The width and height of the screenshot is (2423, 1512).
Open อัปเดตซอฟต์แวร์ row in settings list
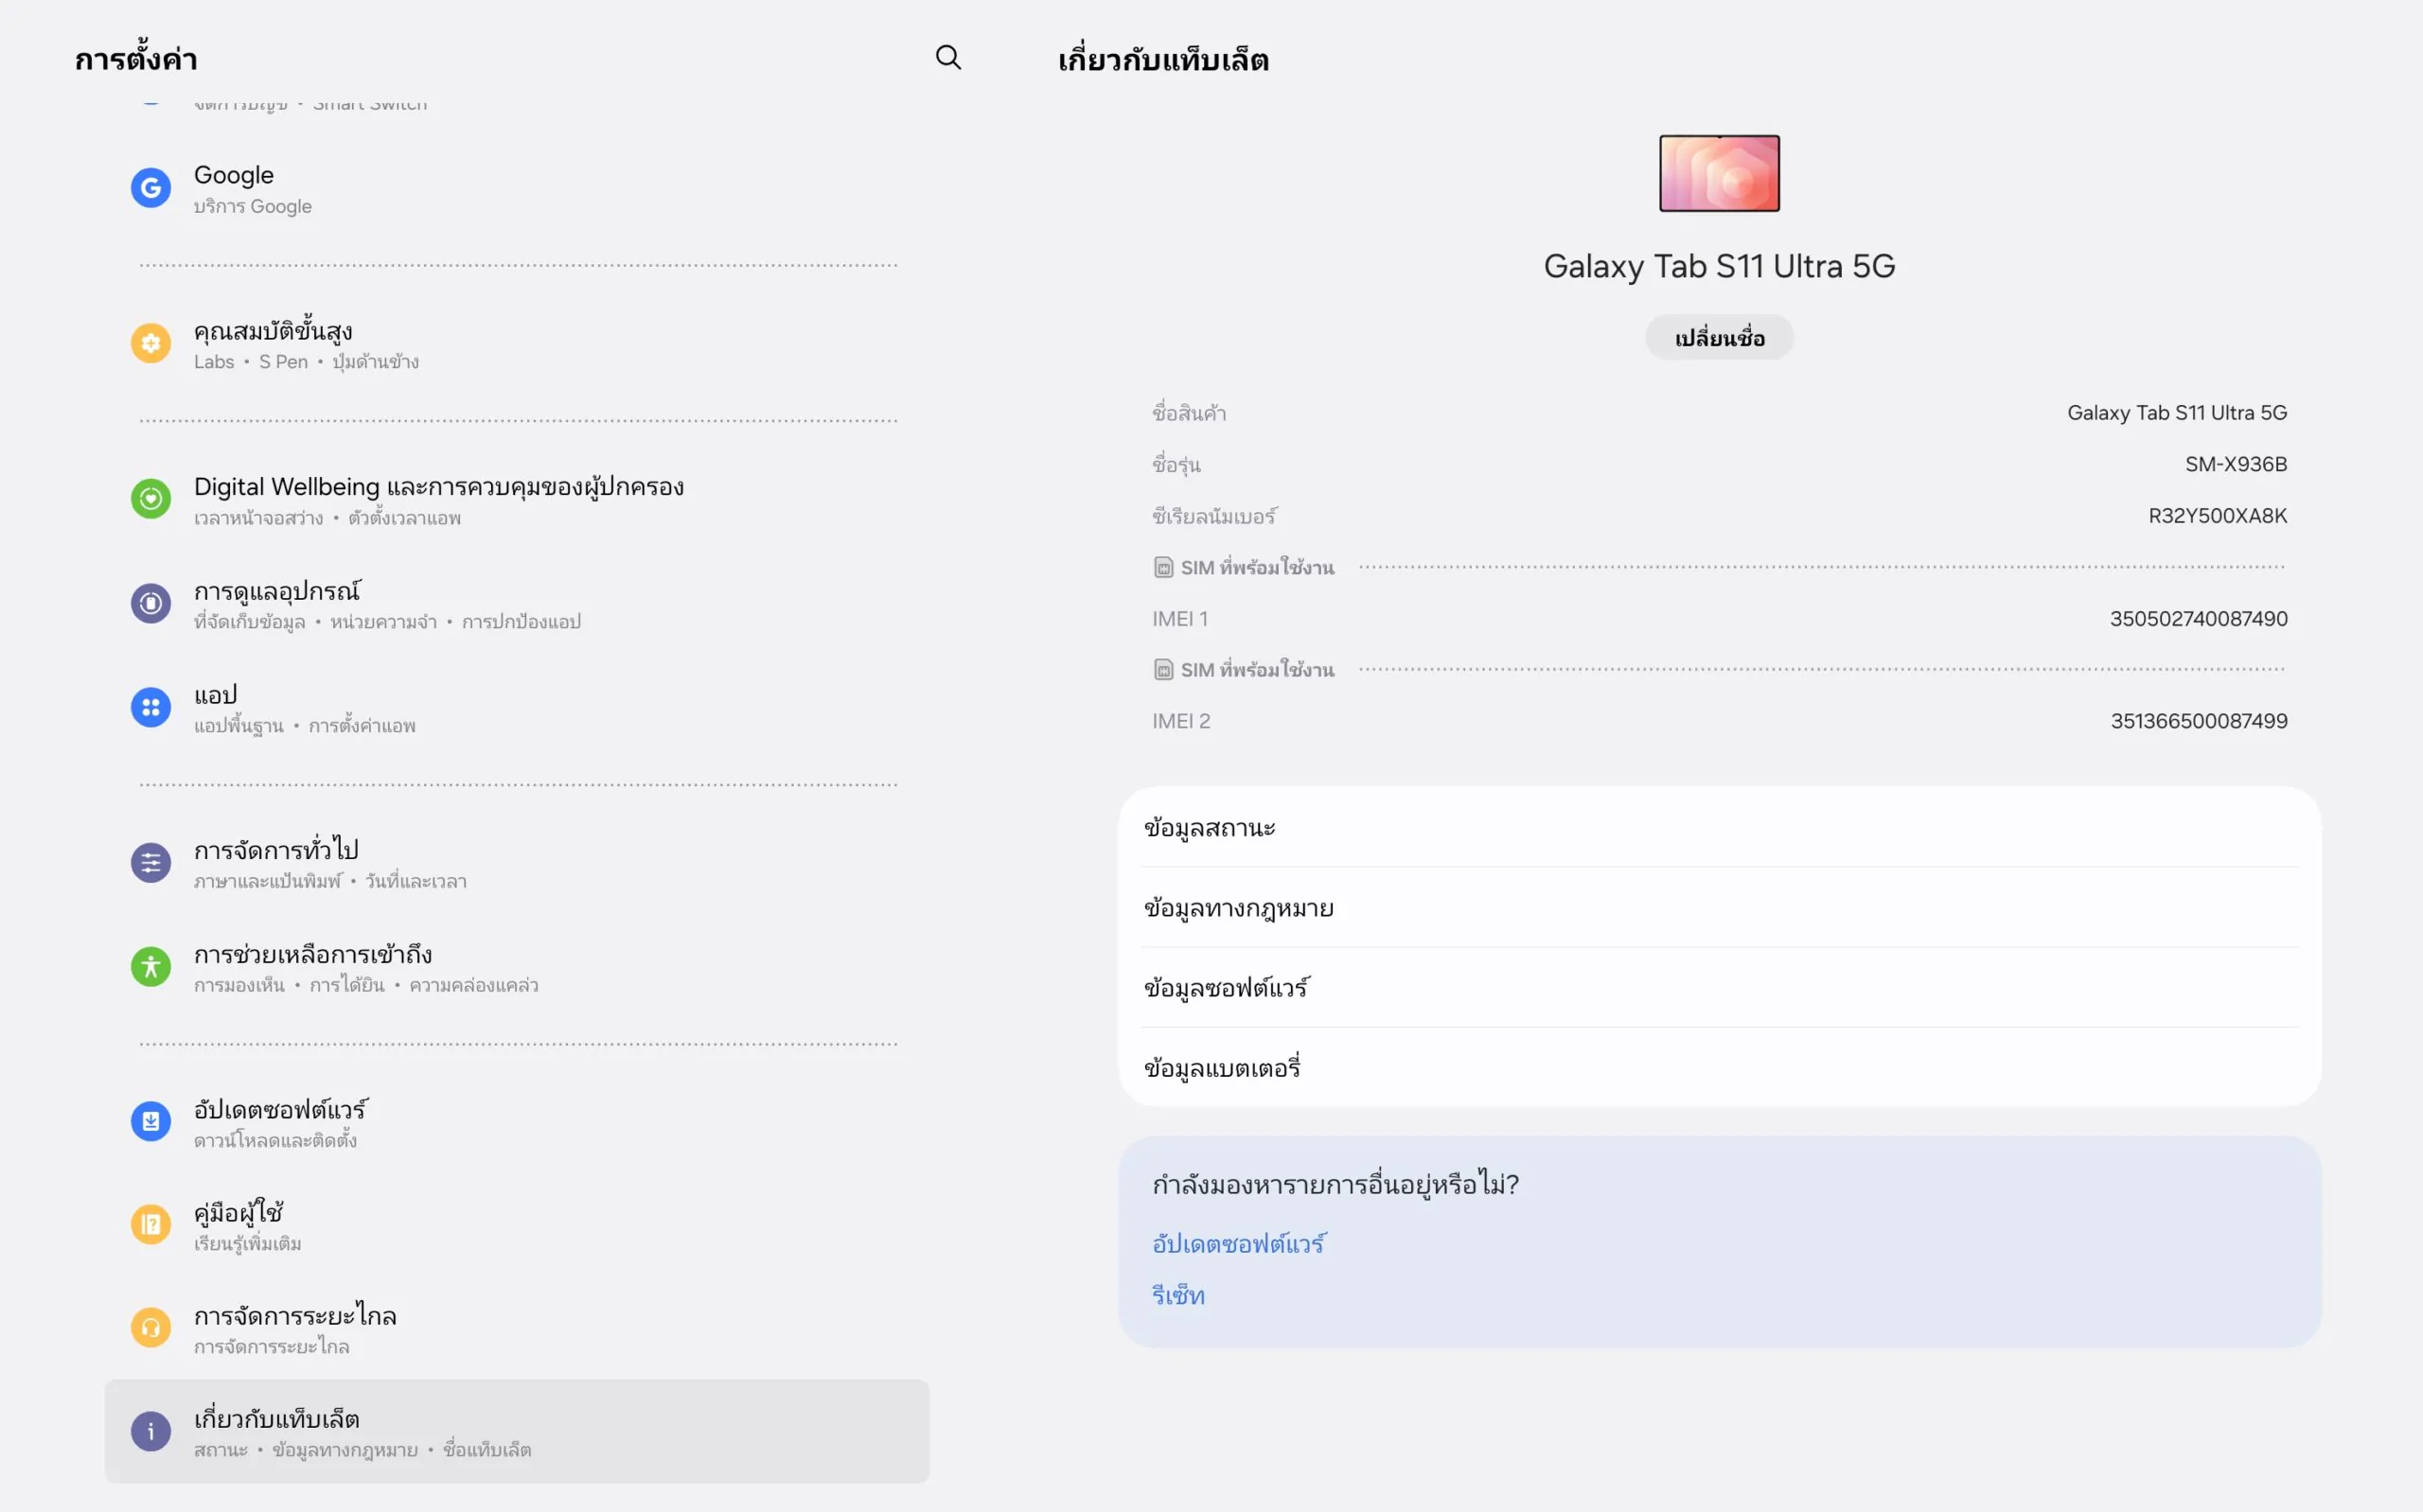(x=517, y=1122)
